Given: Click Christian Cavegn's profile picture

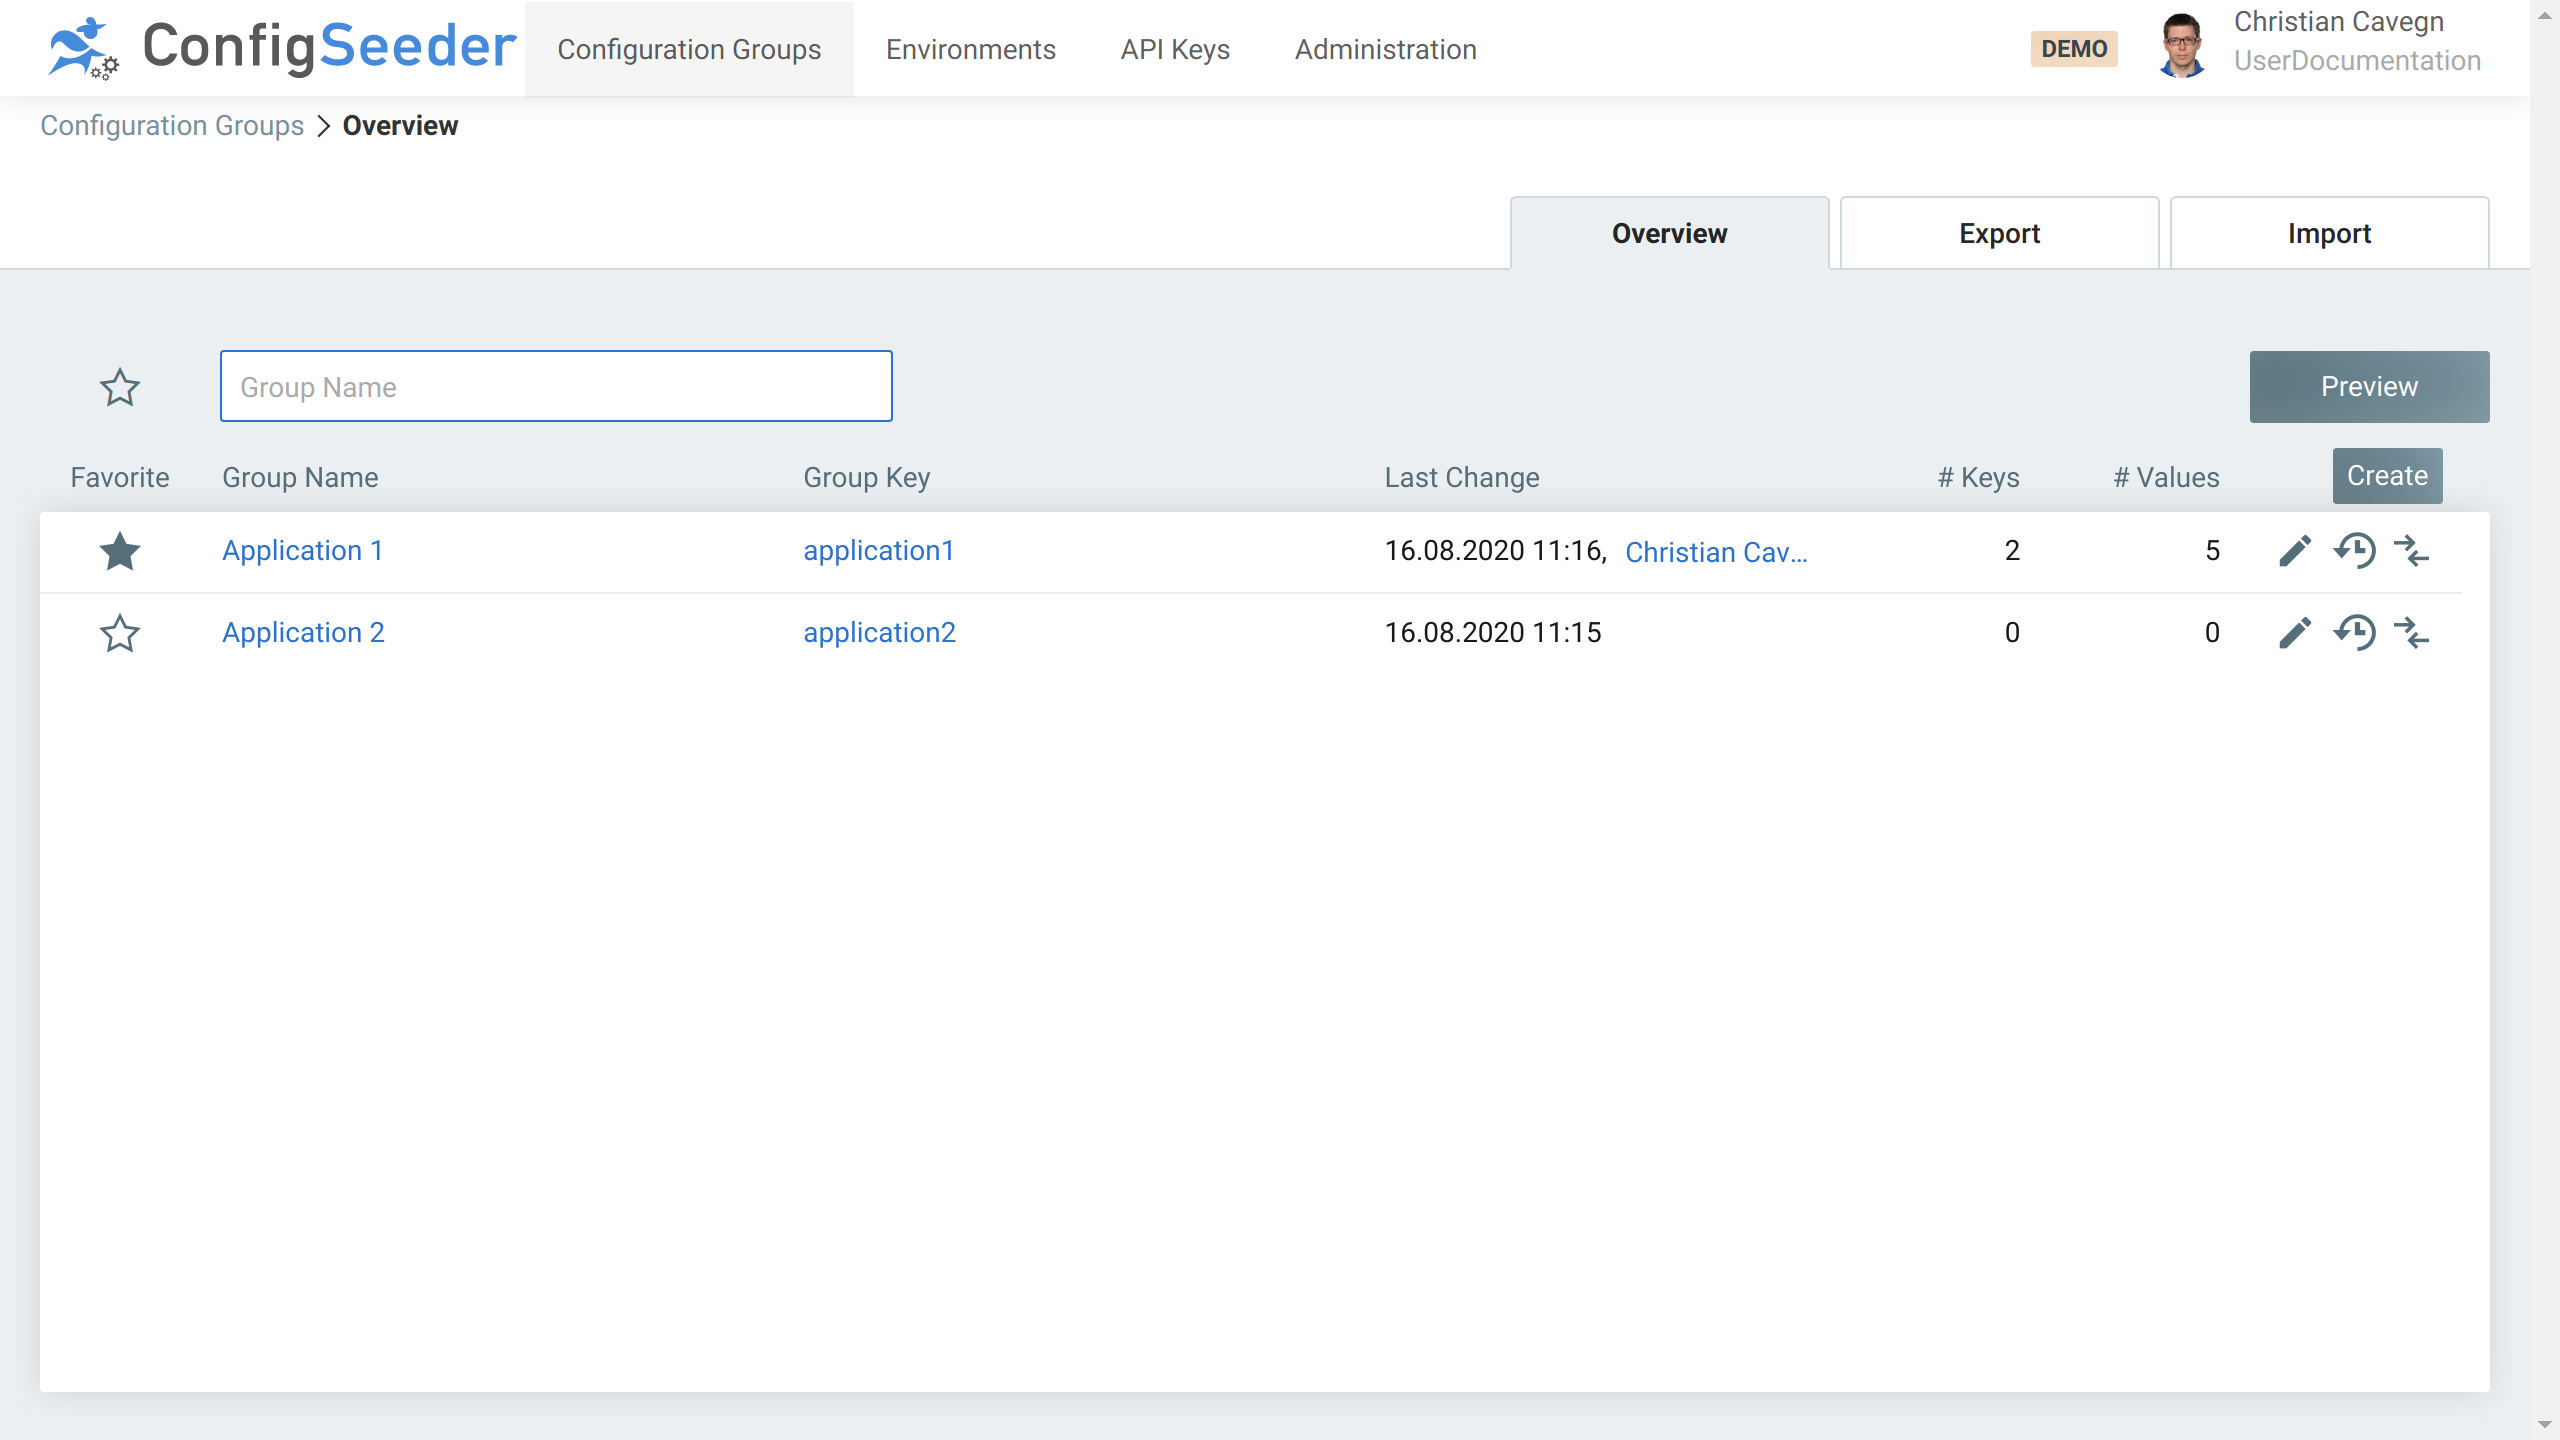Looking at the screenshot, I should [x=2183, y=47].
